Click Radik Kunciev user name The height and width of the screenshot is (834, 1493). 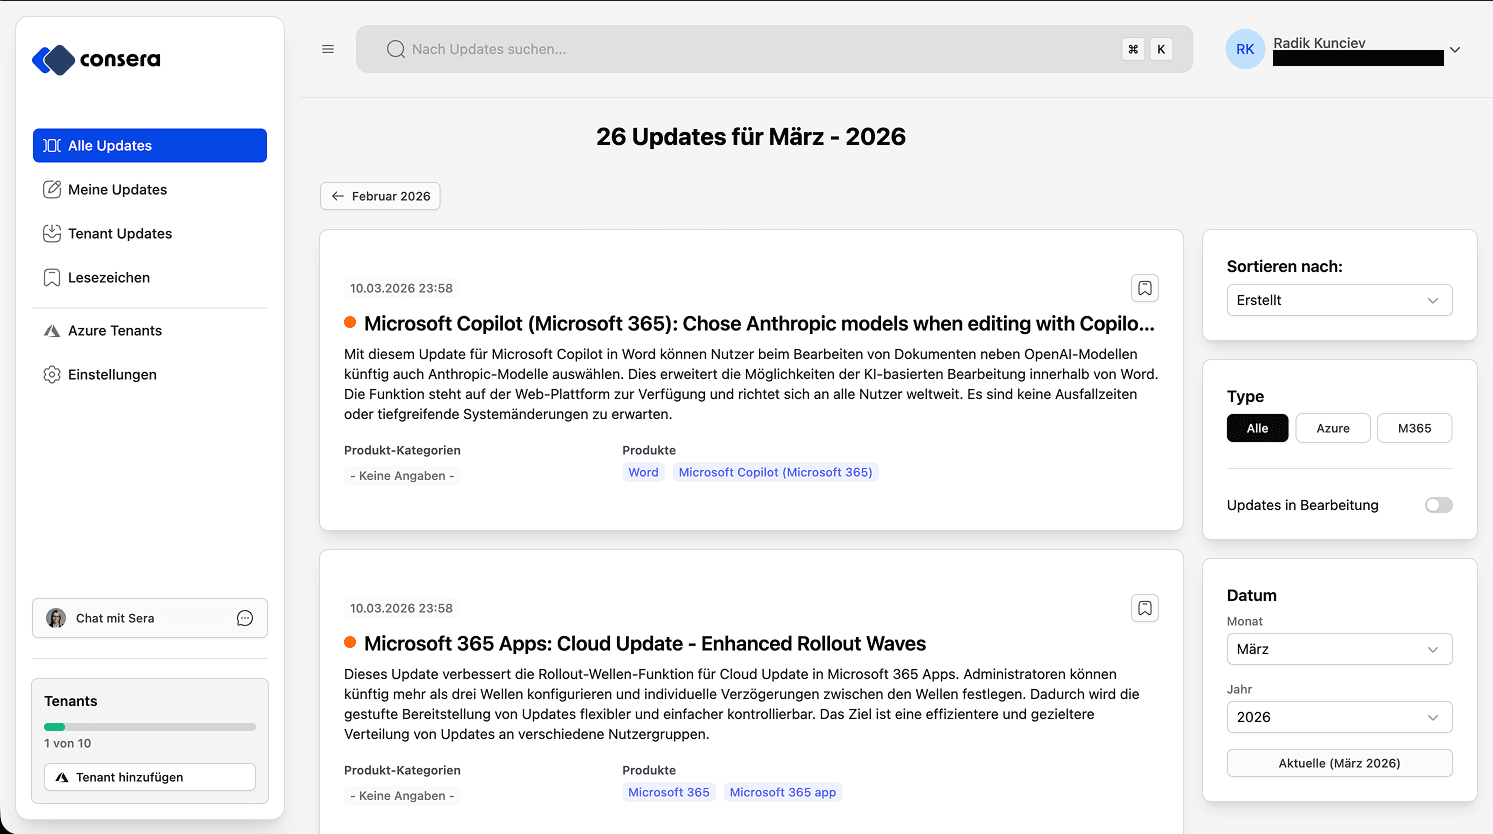(1319, 43)
